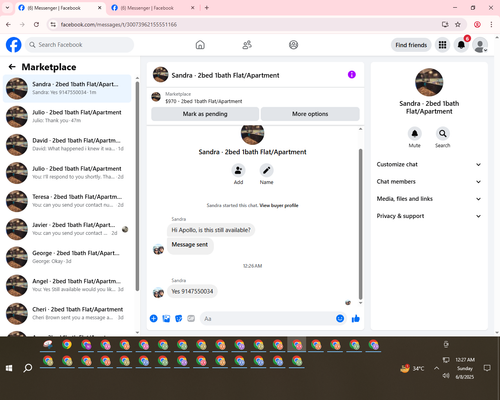Open David's conversation in the list
Viewport: 500px width, 400px height.
click(67, 145)
